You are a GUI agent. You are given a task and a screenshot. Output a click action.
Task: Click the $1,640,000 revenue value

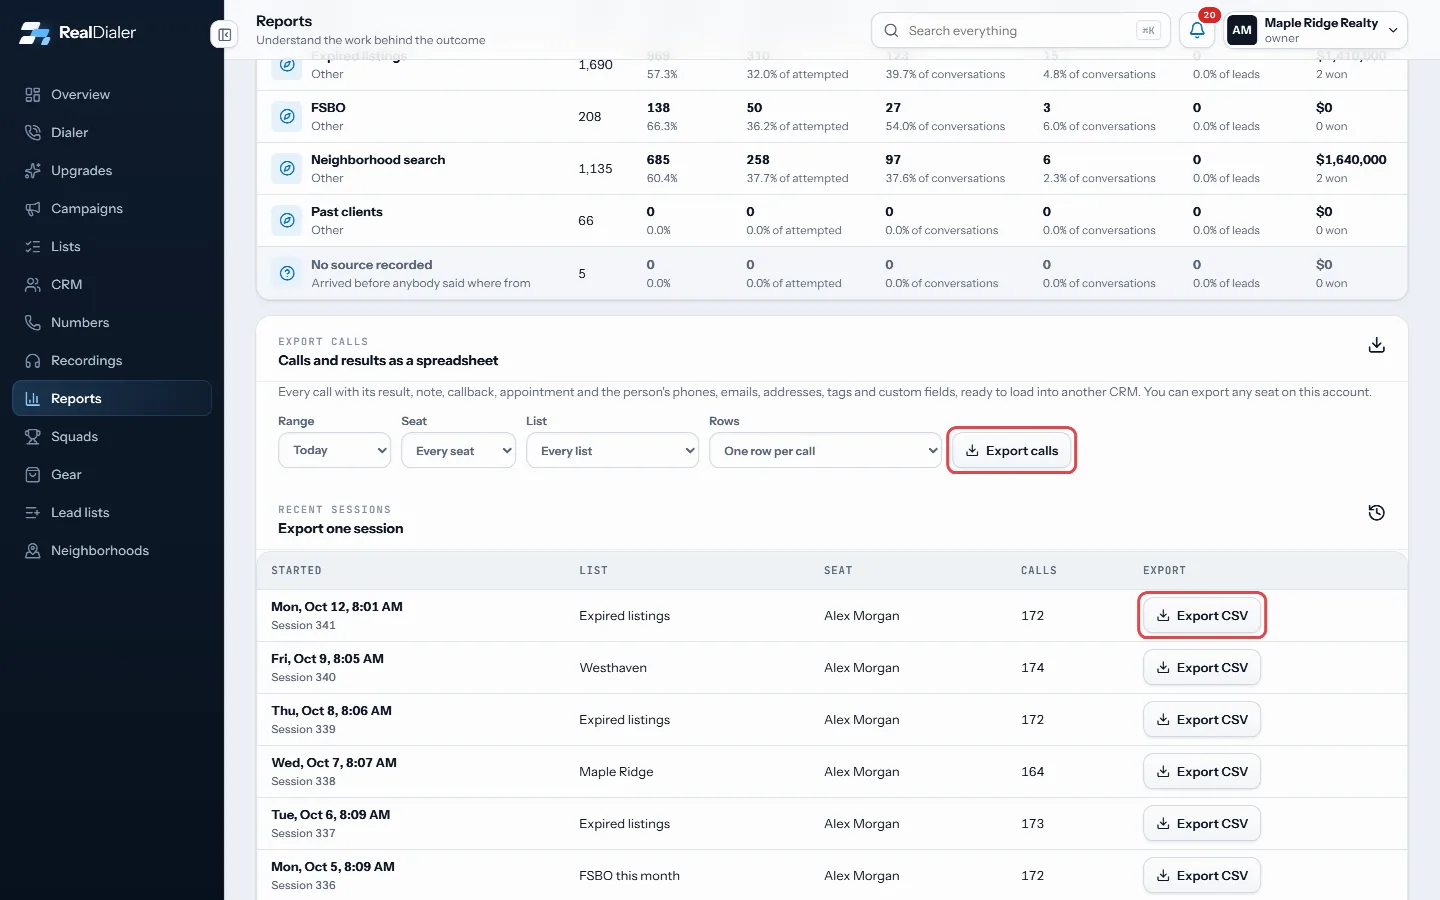click(1351, 160)
